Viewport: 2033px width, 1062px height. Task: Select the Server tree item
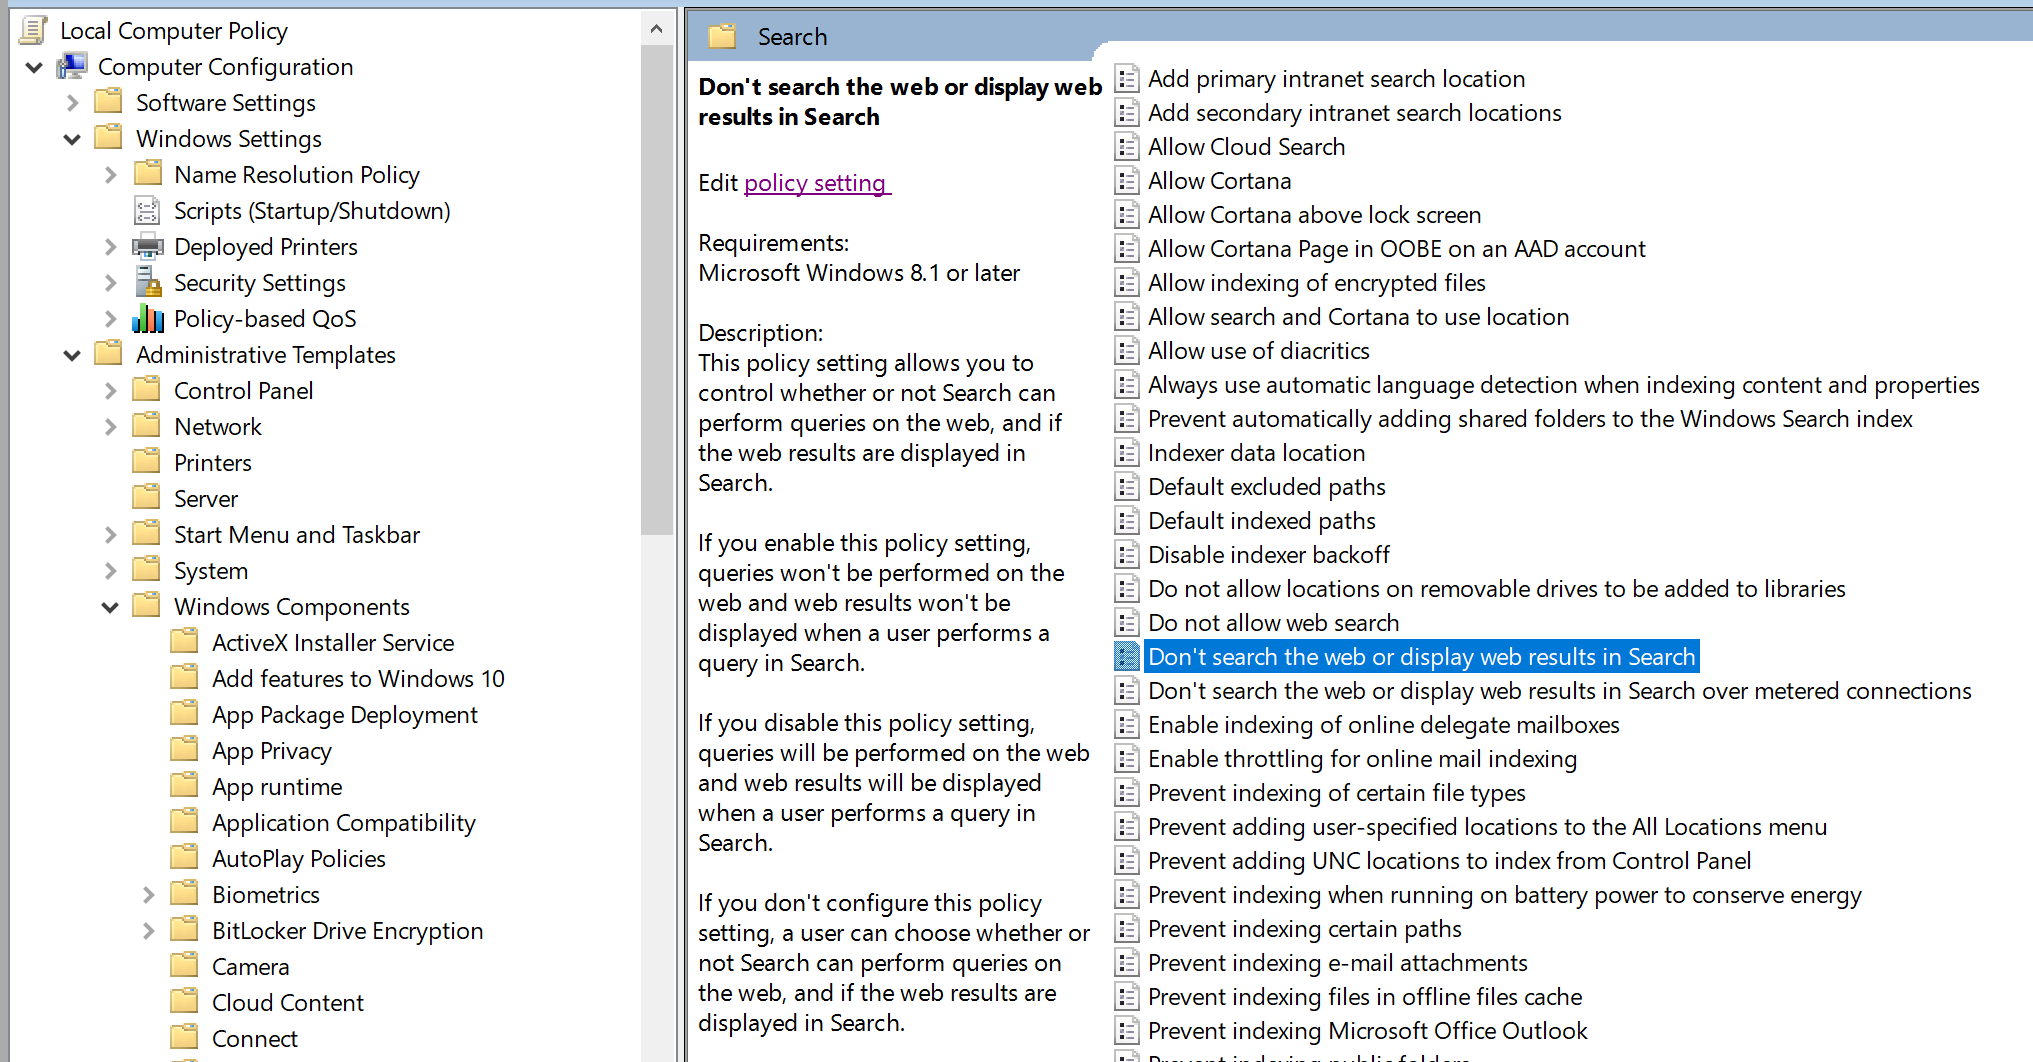pyautogui.click(x=205, y=499)
